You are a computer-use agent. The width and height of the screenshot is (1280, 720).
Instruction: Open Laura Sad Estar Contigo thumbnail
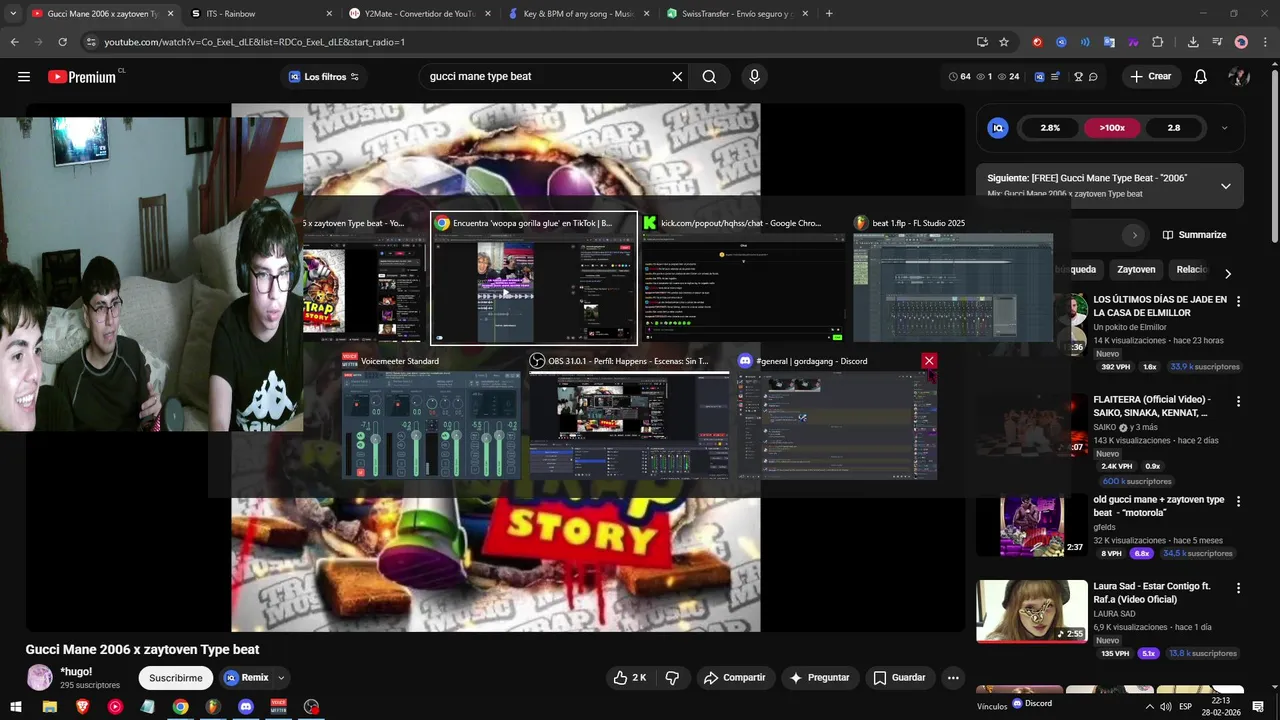click(x=1032, y=611)
